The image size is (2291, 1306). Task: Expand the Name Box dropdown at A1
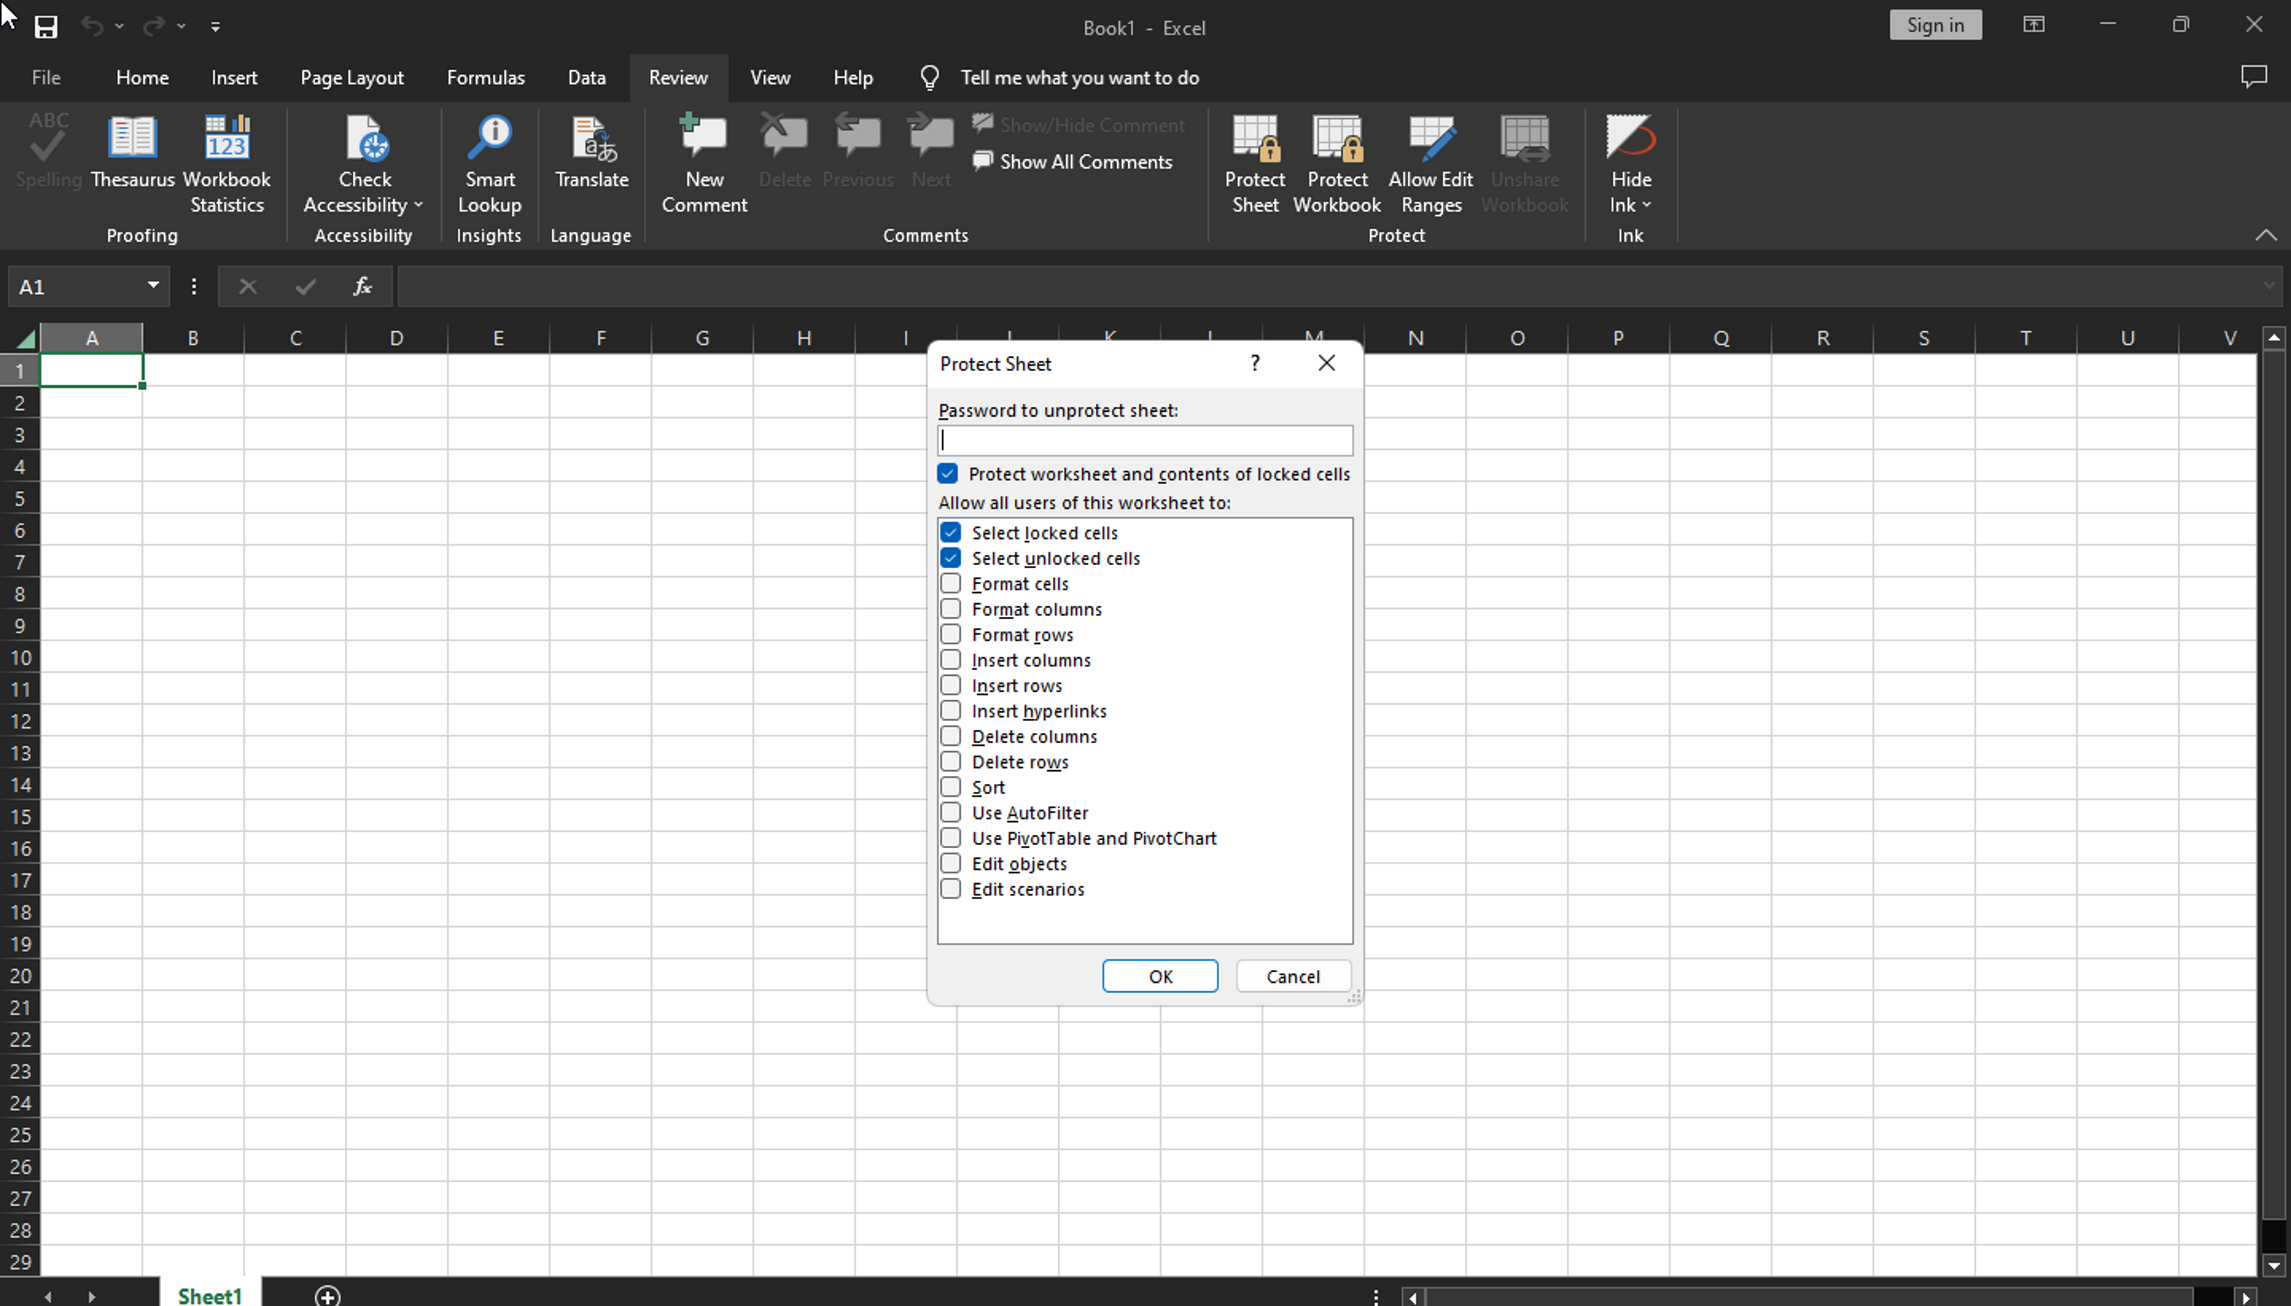[153, 285]
